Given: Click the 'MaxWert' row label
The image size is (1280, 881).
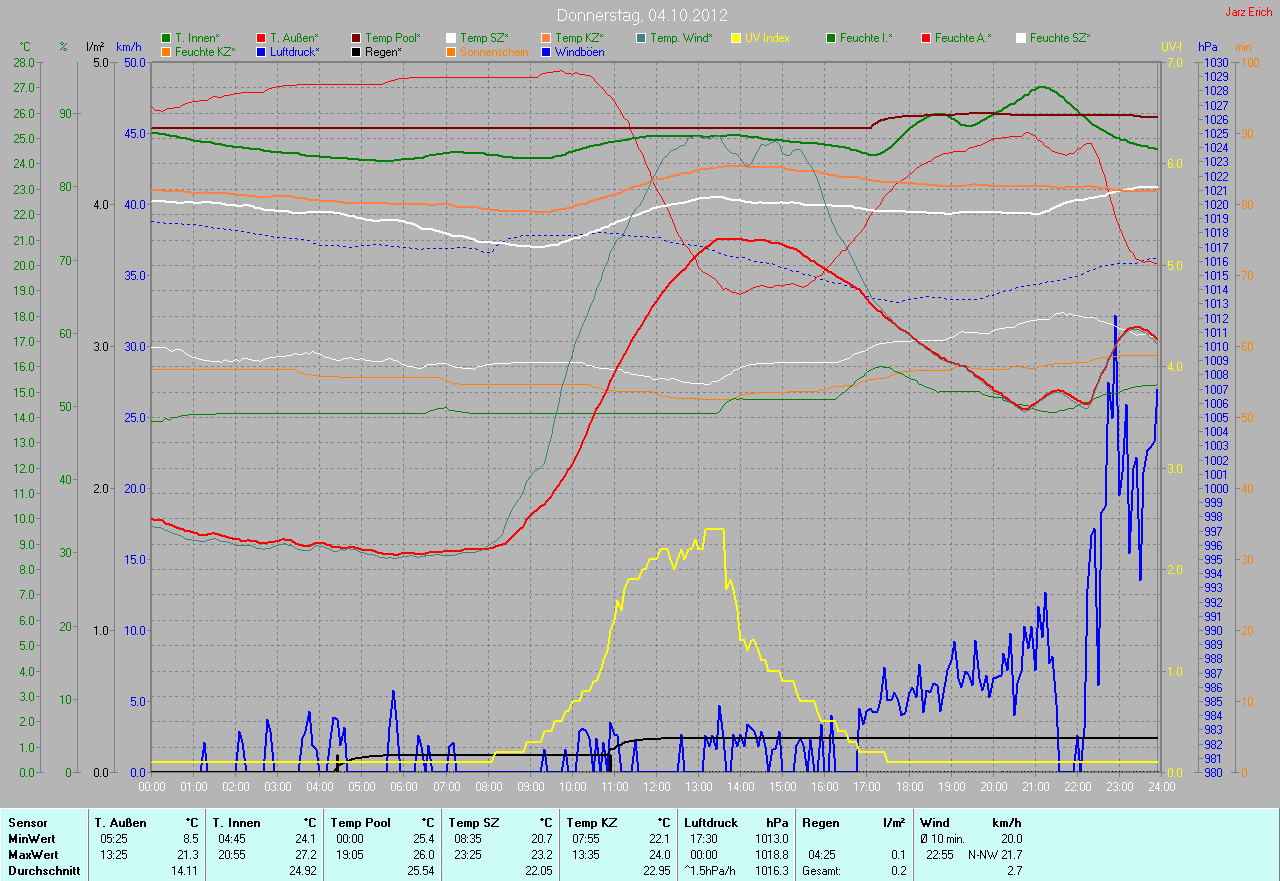Looking at the screenshot, I should 32,855.
